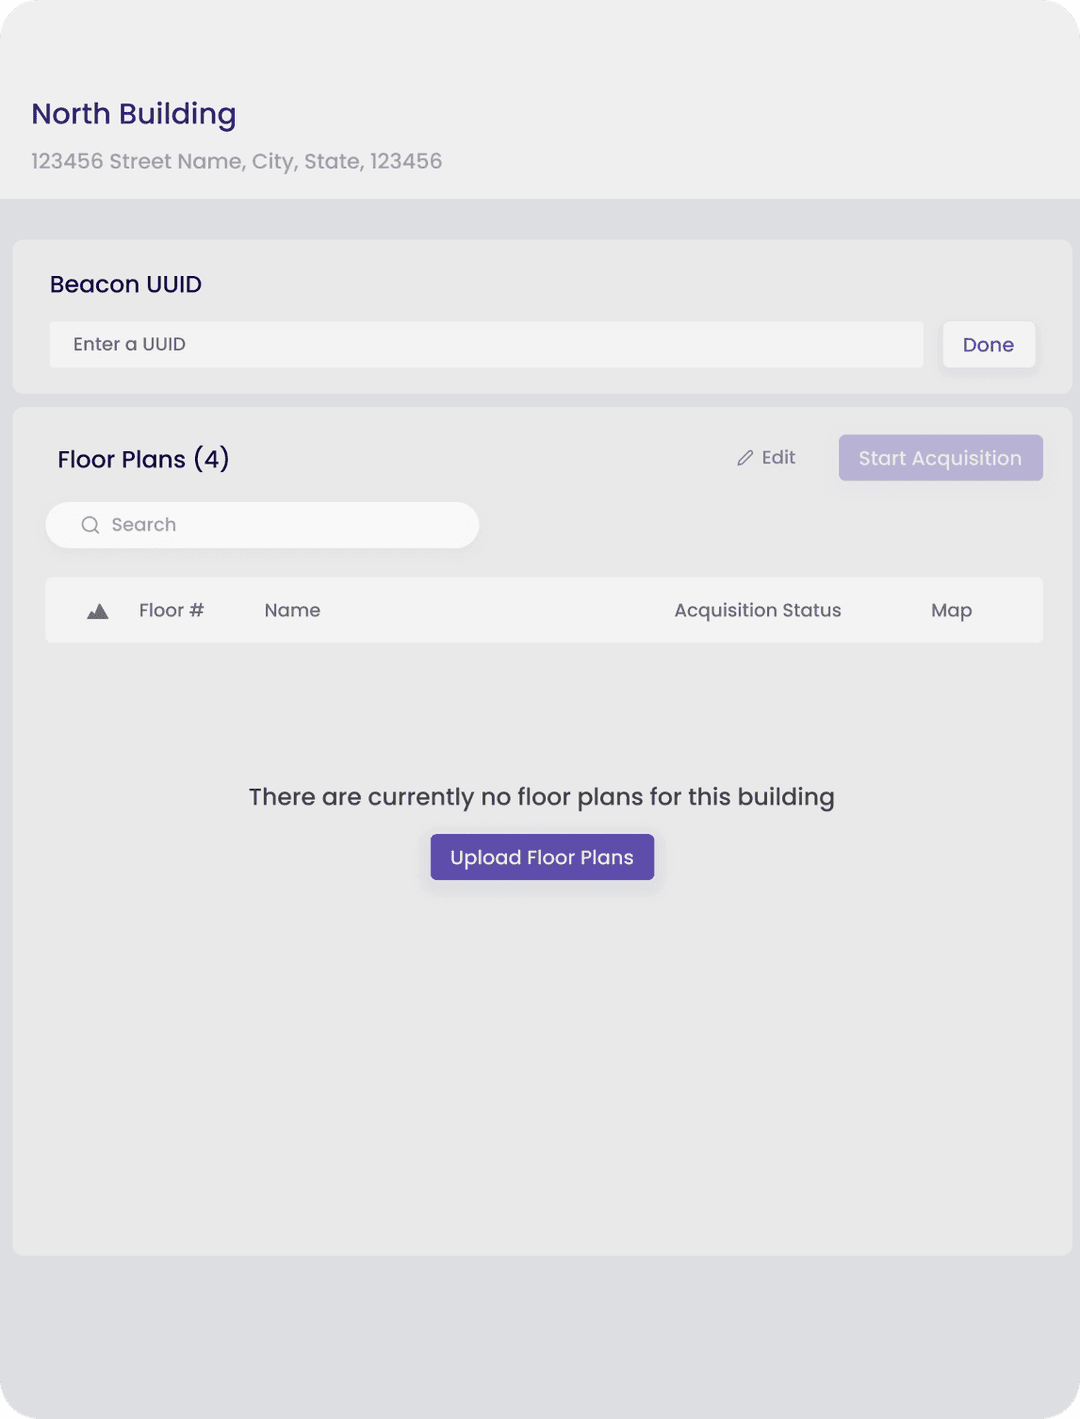Viewport: 1080px width, 1419px height.
Task: Click inside the Enter a UUID field
Action: (487, 344)
